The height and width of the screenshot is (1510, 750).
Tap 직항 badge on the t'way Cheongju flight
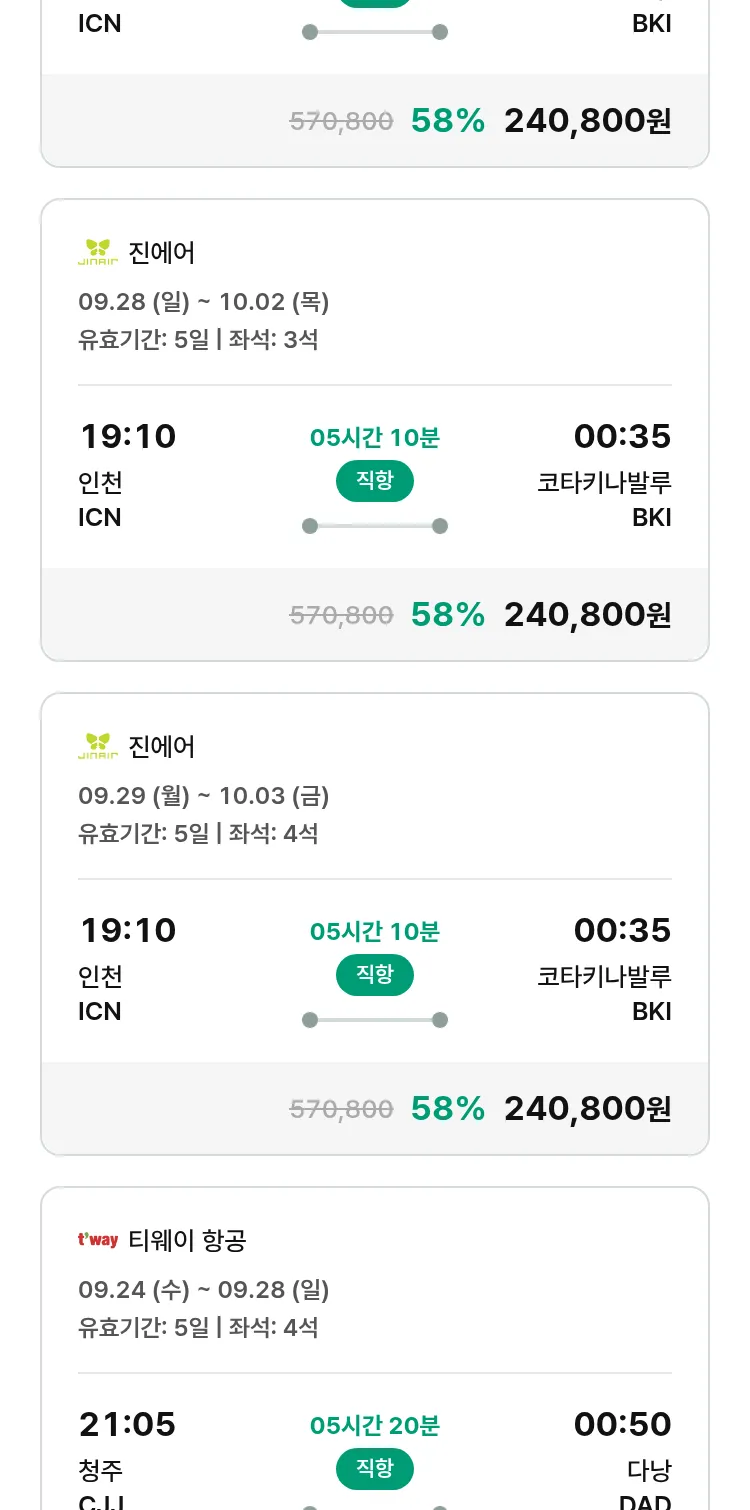click(x=374, y=1469)
